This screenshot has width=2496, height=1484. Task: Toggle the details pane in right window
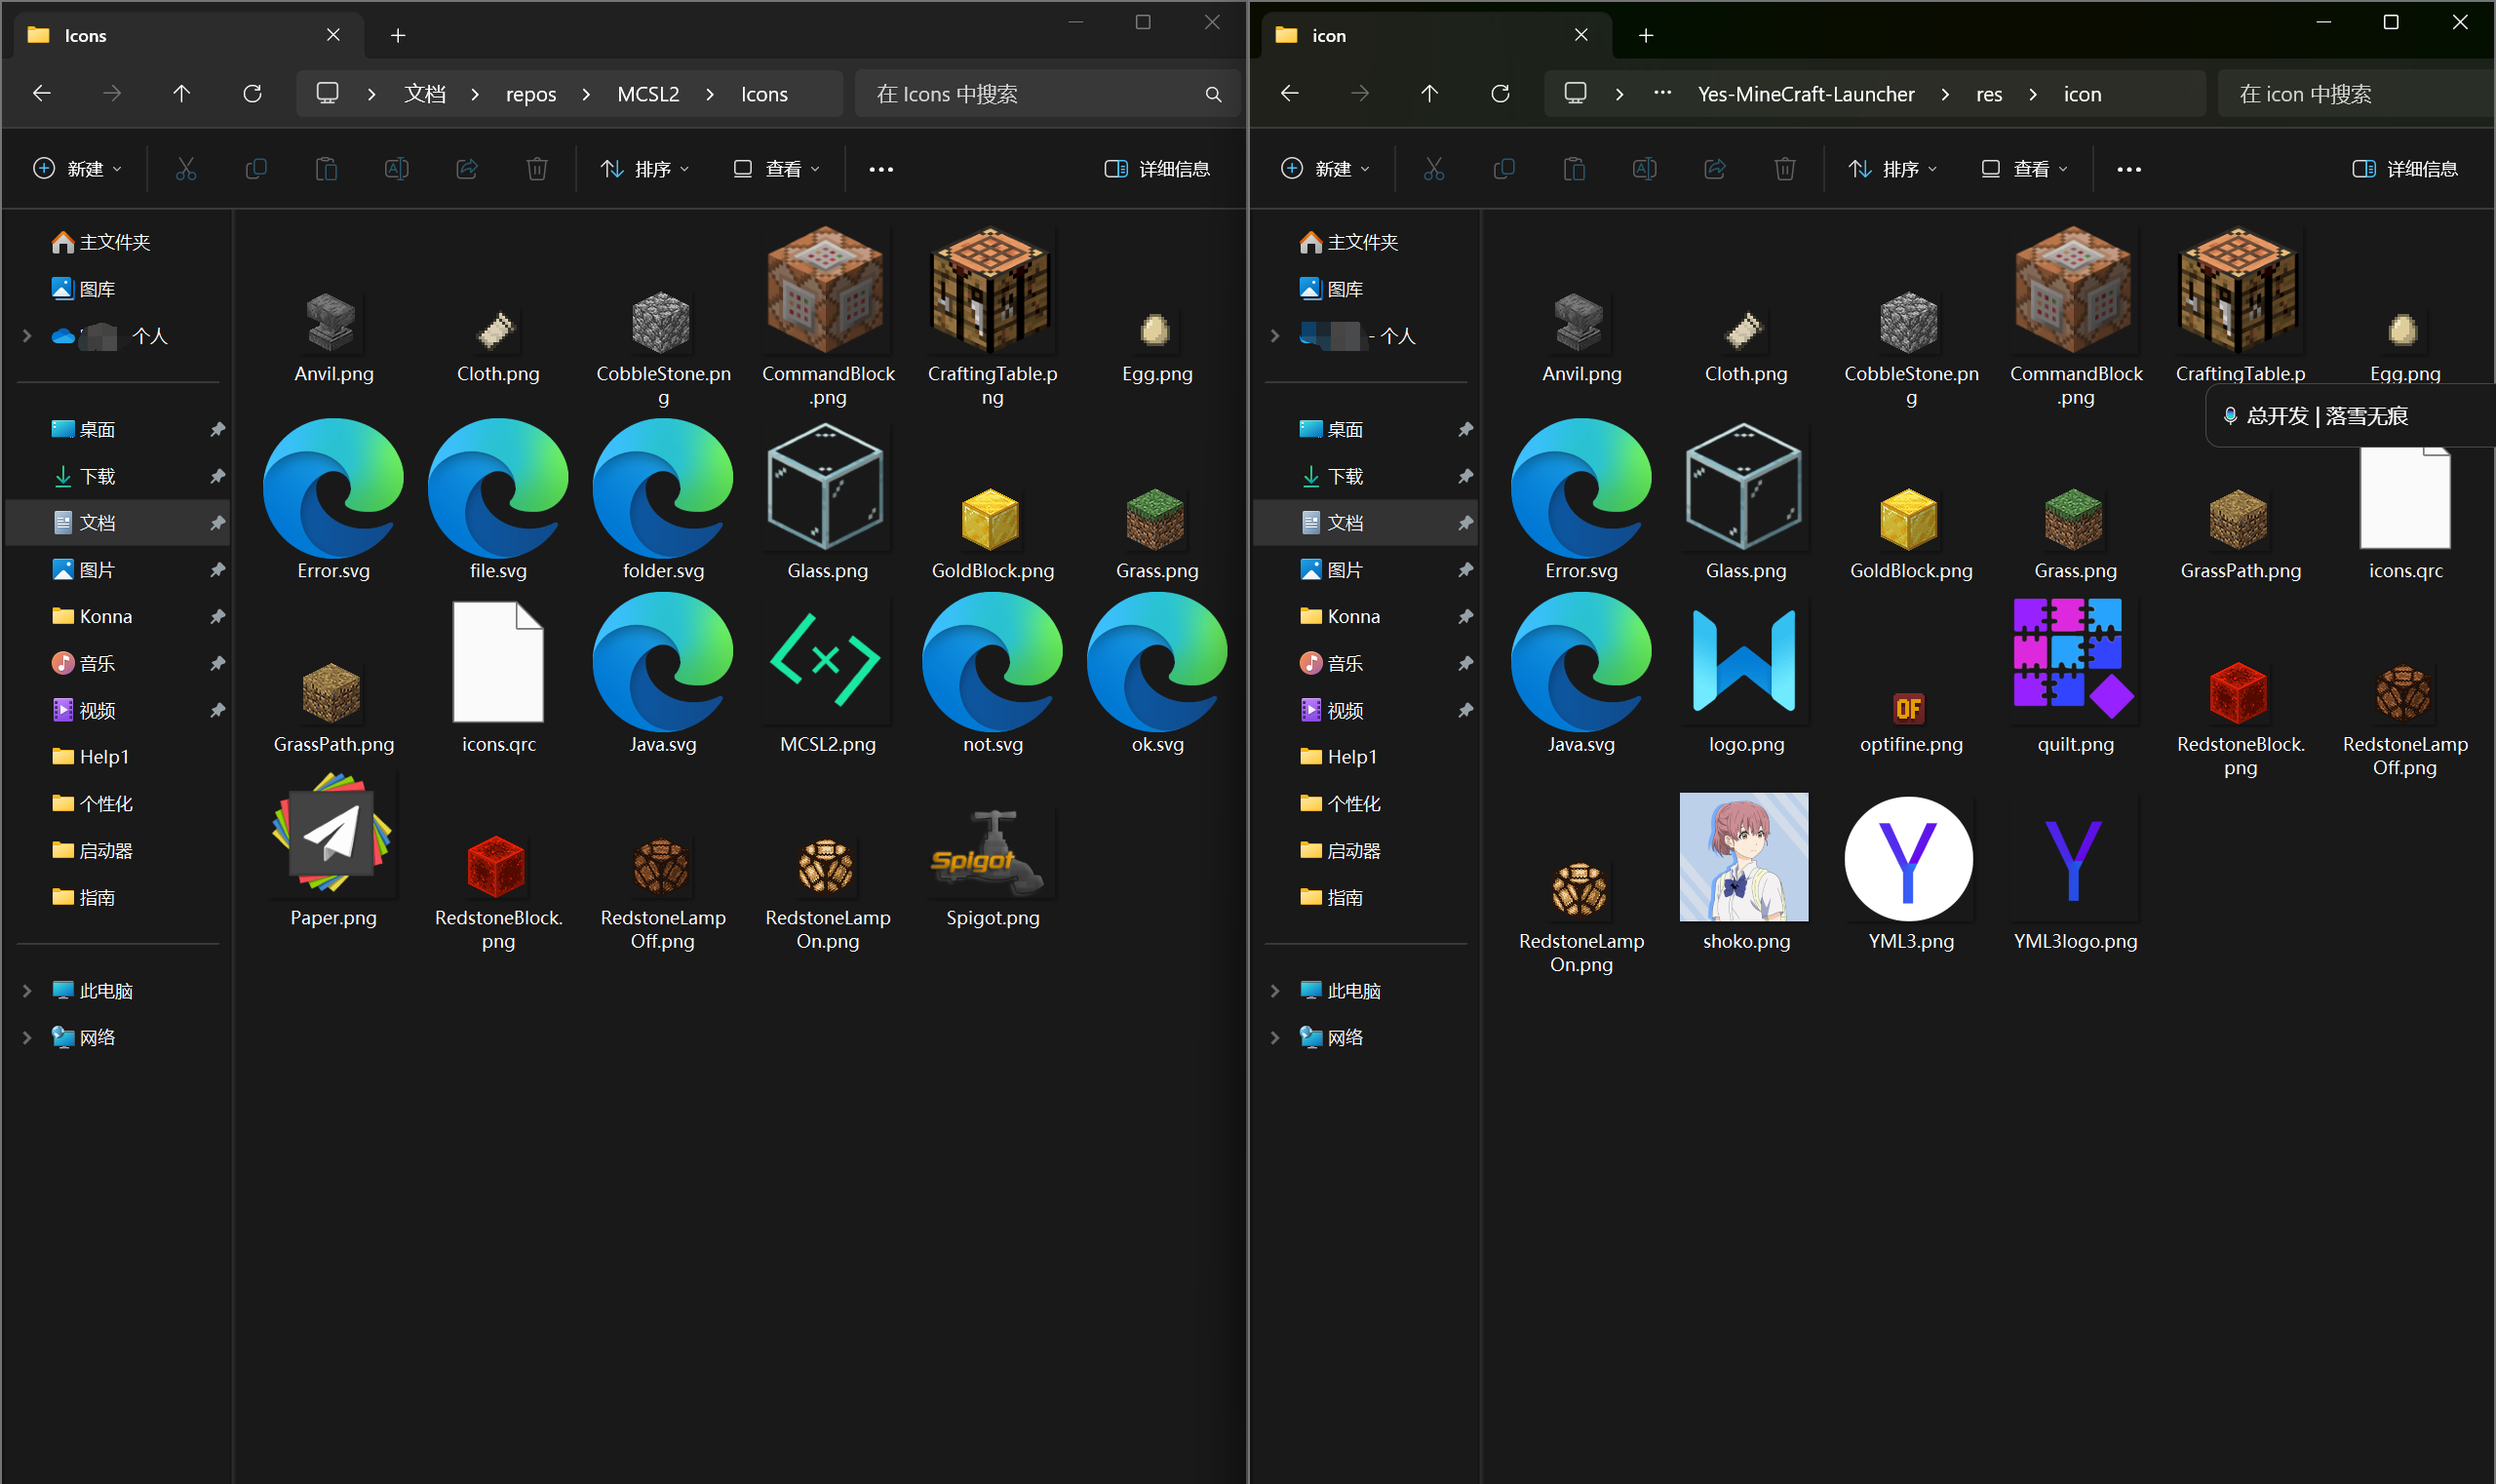pyautogui.click(x=2405, y=169)
